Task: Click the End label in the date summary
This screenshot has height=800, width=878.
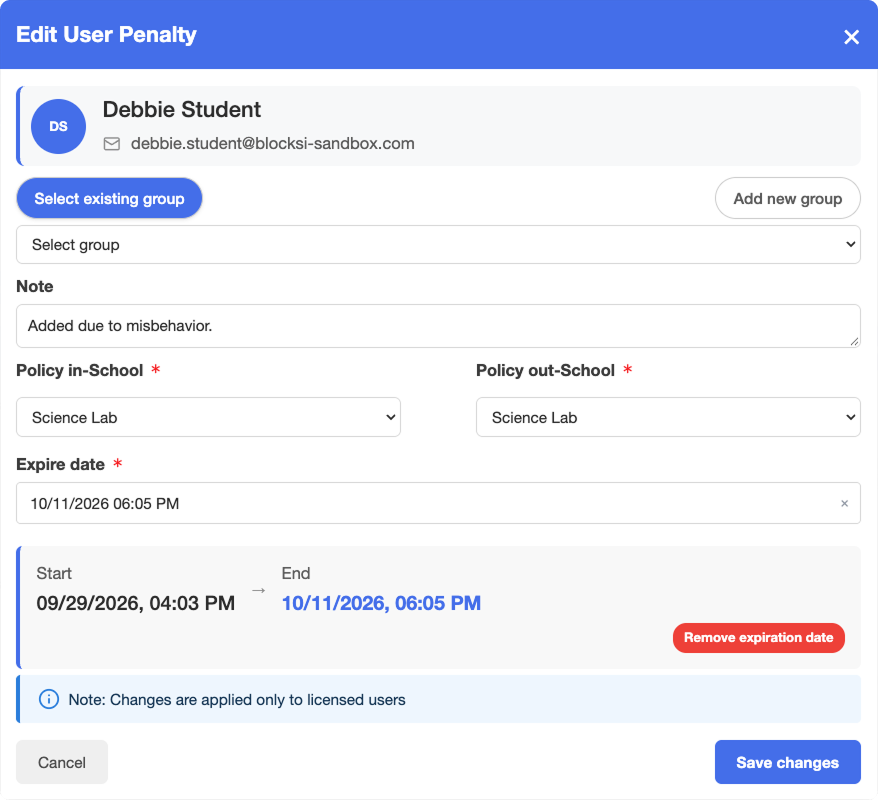Action: click(x=296, y=573)
